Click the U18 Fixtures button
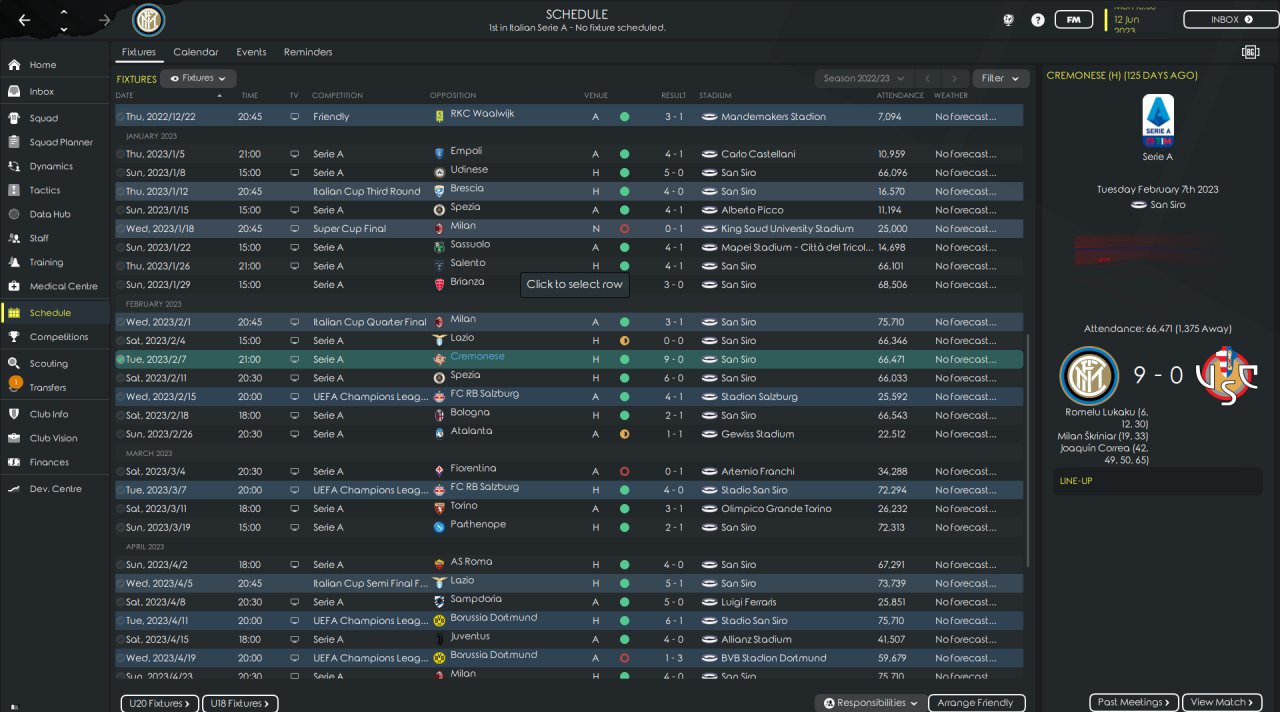The image size is (1280, 712). (x=240, y=703)
